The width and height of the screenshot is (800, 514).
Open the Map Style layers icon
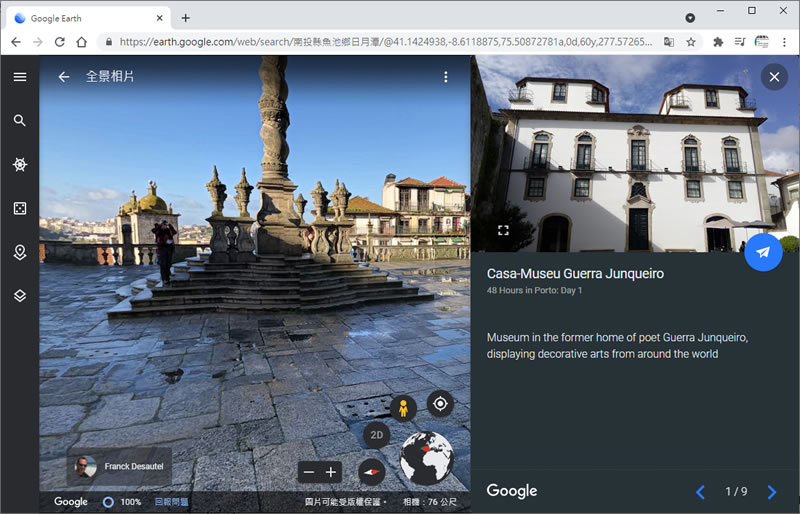pos(20,296)
